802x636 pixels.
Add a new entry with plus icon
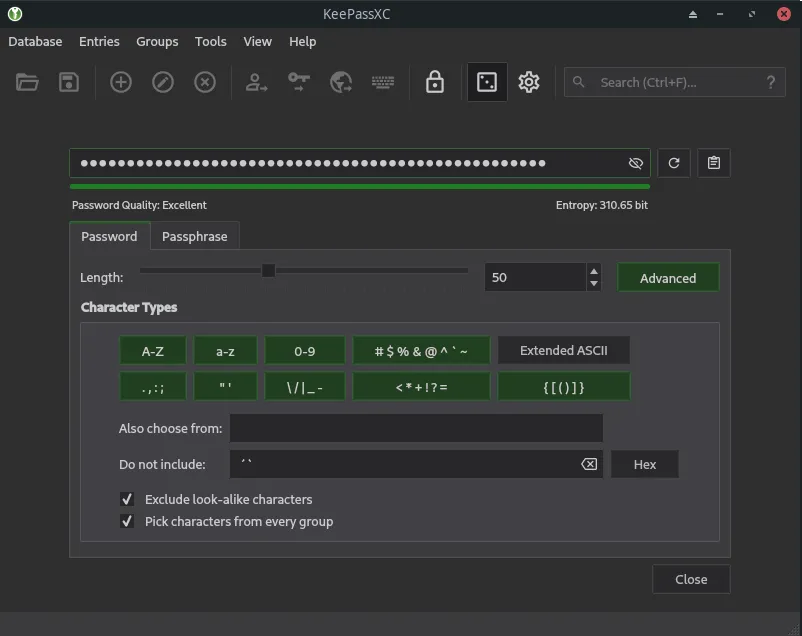click(121, 82)
